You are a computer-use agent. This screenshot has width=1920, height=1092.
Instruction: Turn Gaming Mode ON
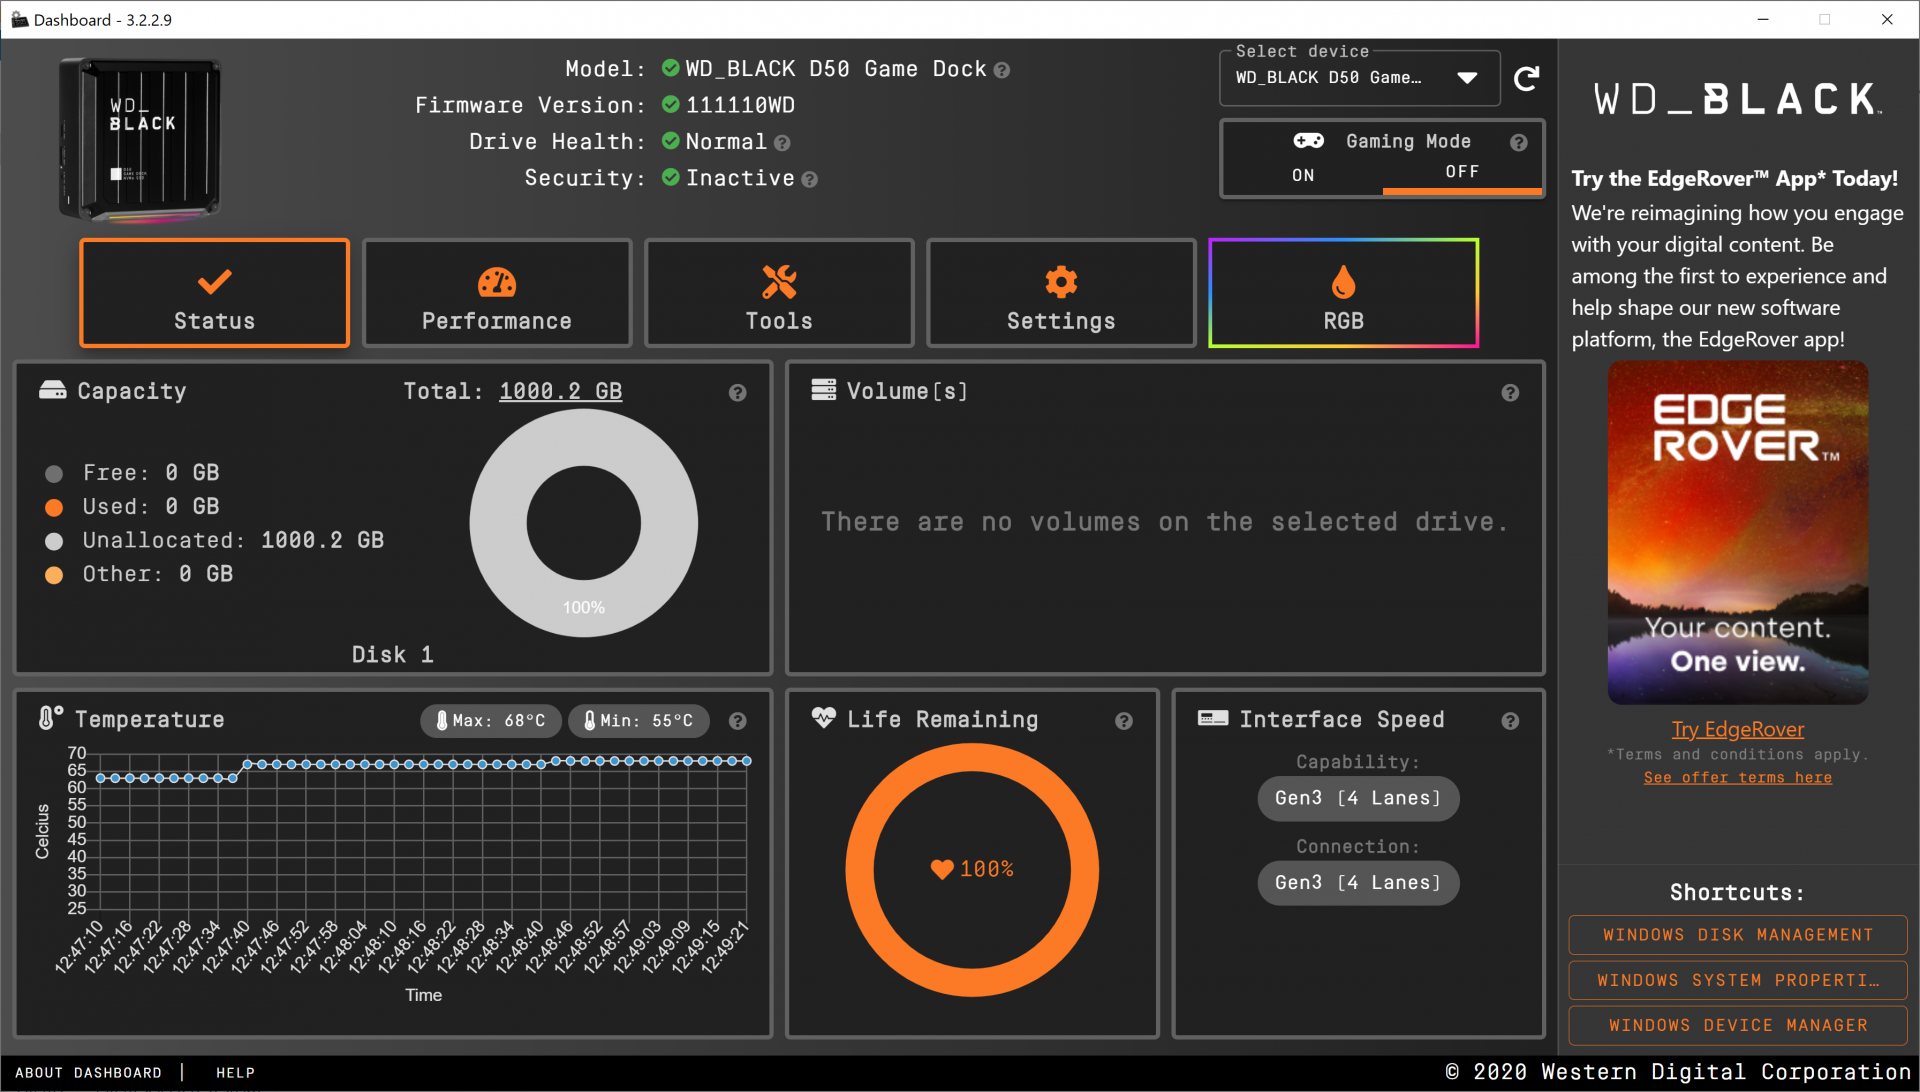point(1302,175)
